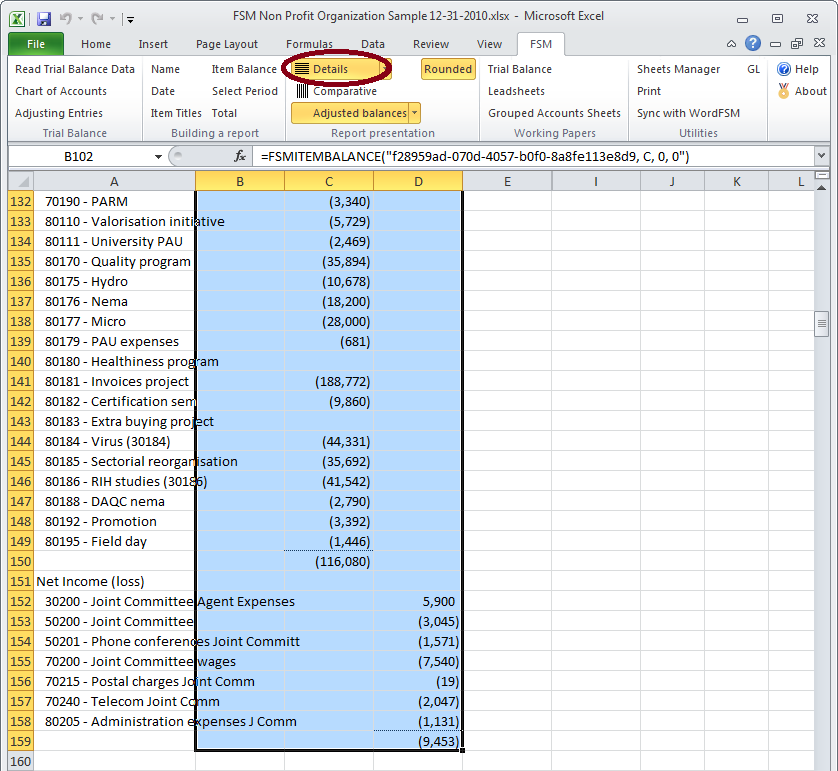Open the Formulas ribbon tab
The image size is (838, 771).
tap(309, 44)
